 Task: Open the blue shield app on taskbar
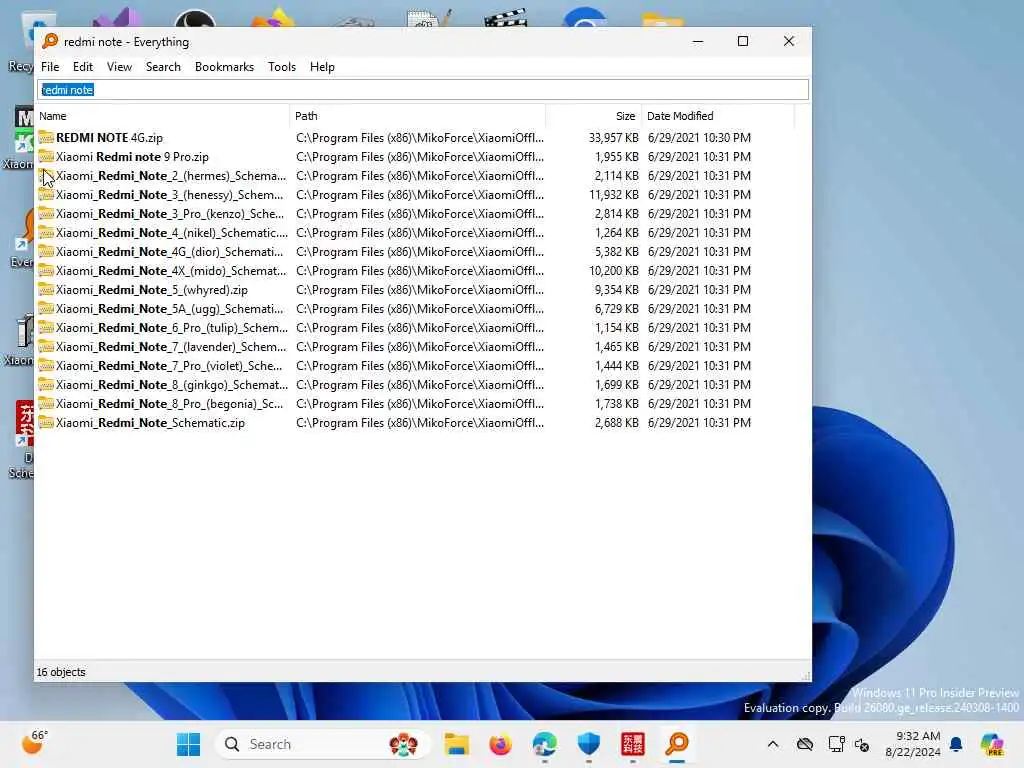pyautogui.click(x=588, y=744)
